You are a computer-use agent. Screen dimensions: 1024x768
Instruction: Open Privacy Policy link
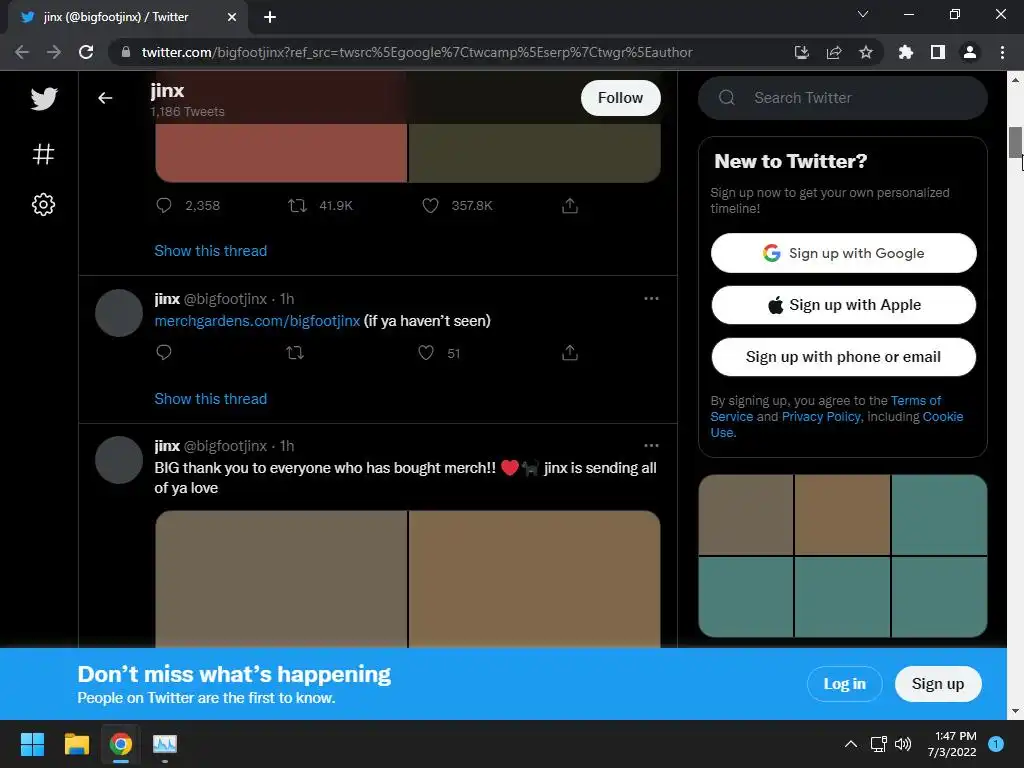821,417
